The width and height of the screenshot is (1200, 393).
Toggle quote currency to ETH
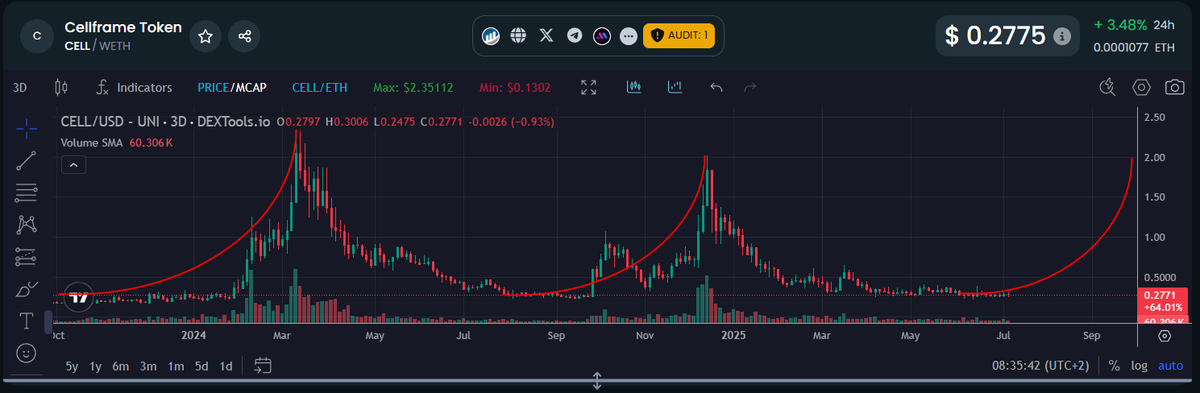[320, 87]
